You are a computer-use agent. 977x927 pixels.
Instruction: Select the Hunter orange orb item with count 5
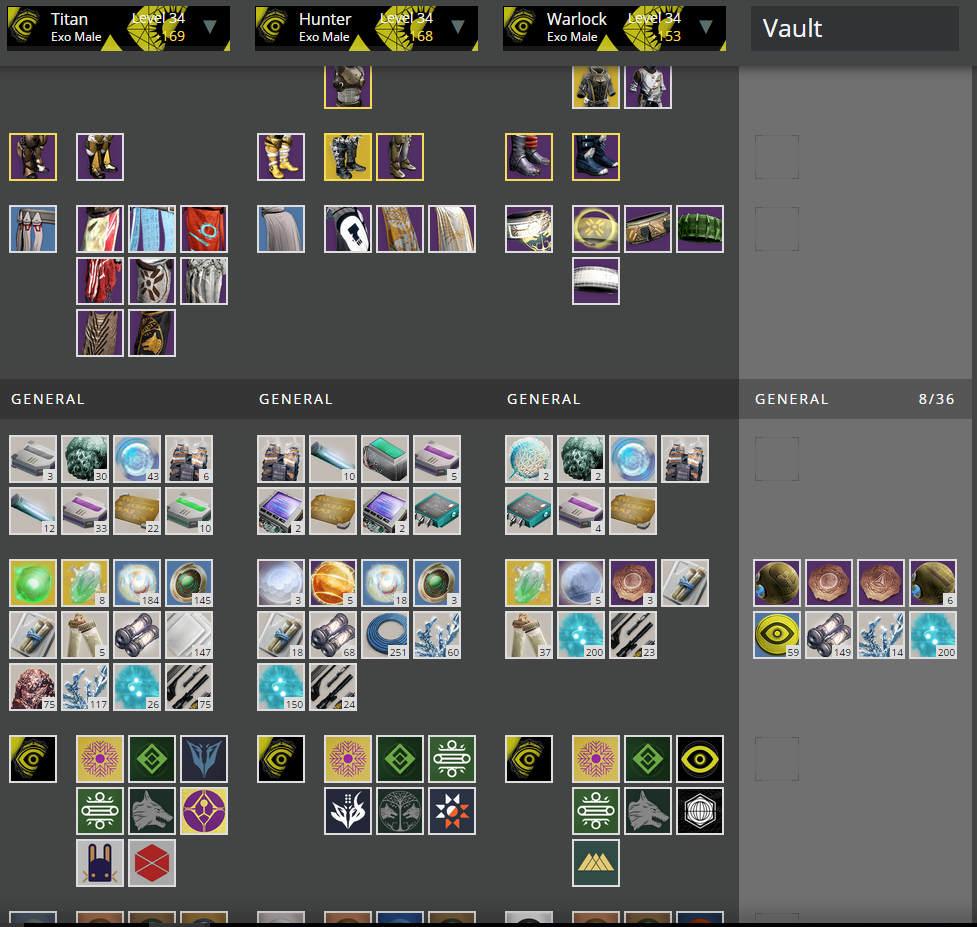coord(333,582)
